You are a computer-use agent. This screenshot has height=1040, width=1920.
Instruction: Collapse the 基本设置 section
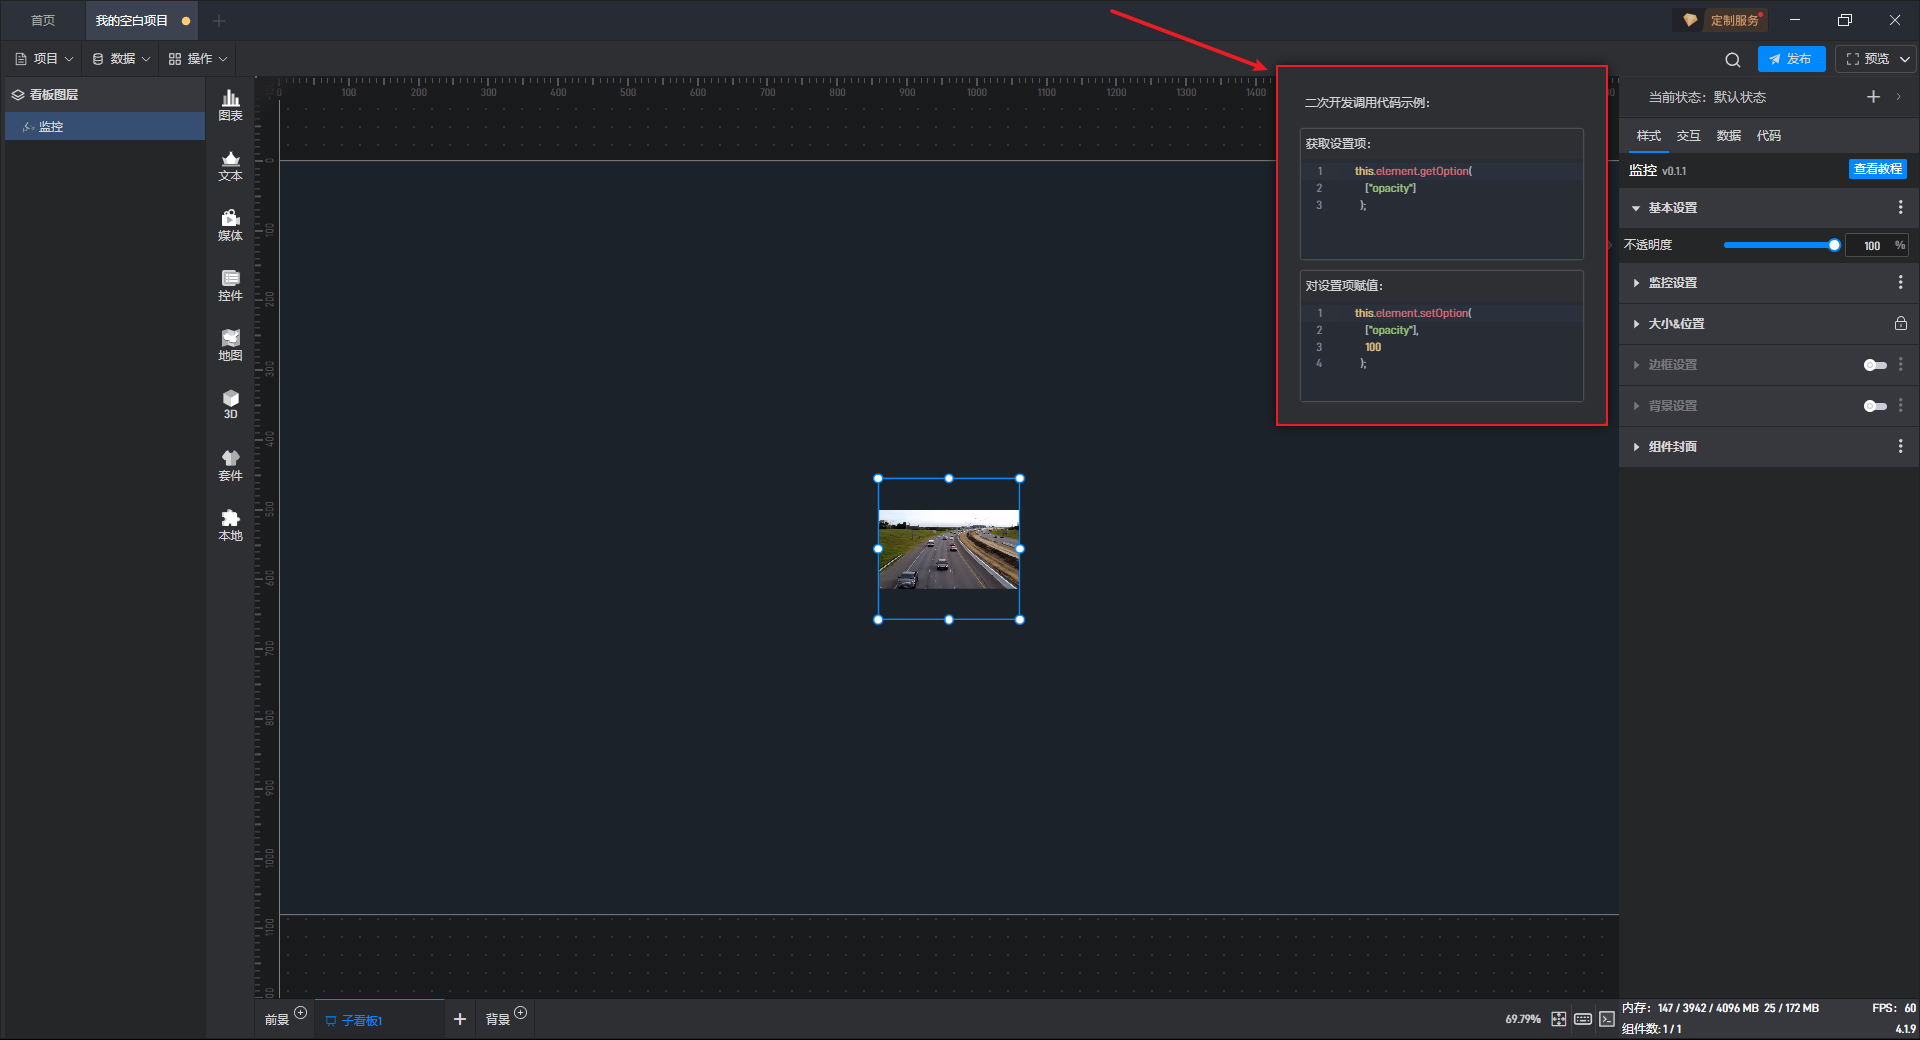coord(1672,208)
